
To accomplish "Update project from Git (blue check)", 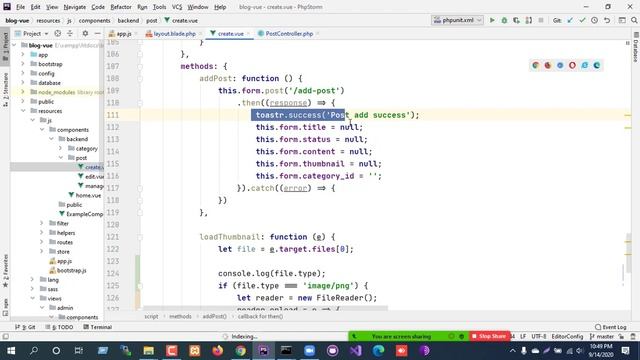I will pyautogui.click(x=570, y=20).
